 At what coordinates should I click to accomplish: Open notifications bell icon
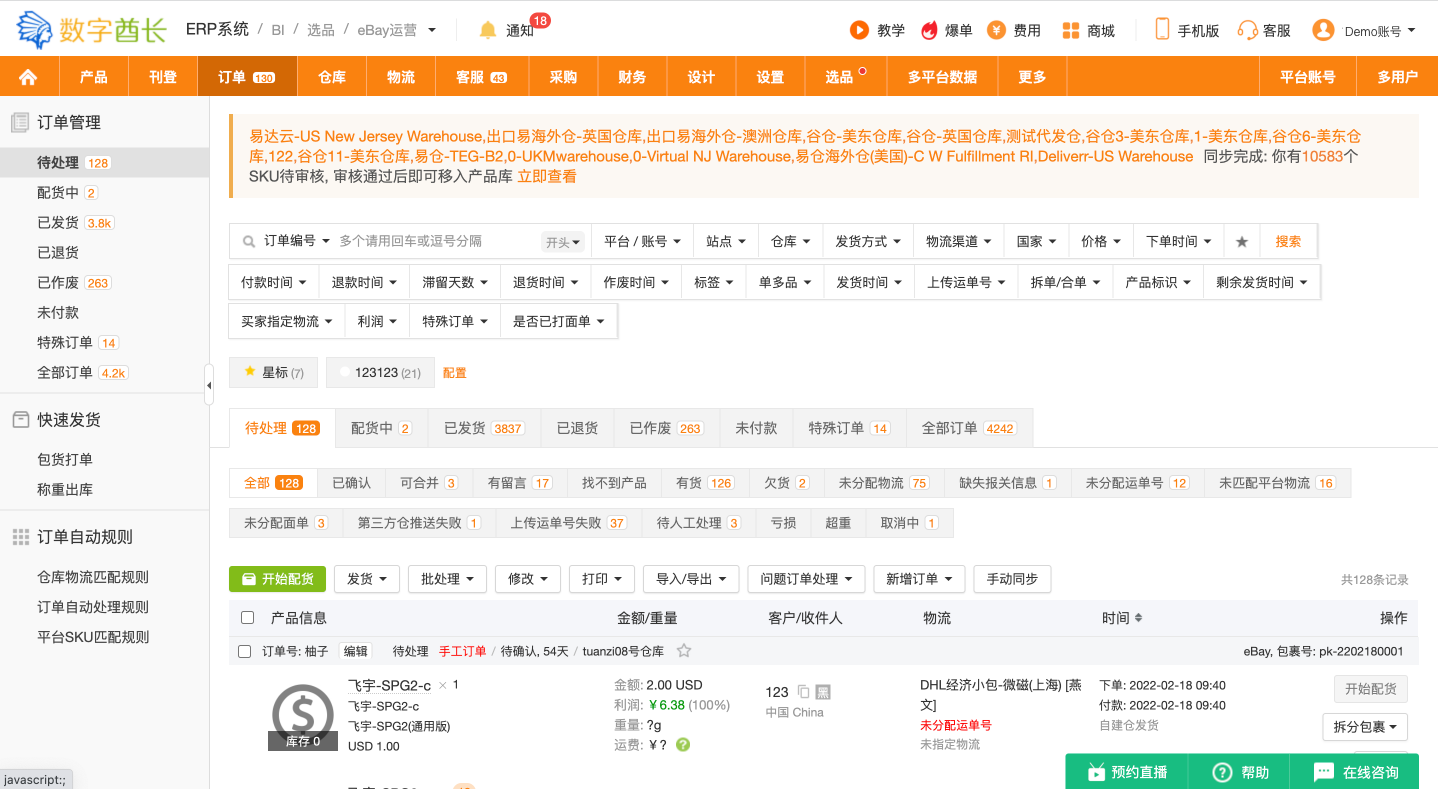click(x=488, y=30)
